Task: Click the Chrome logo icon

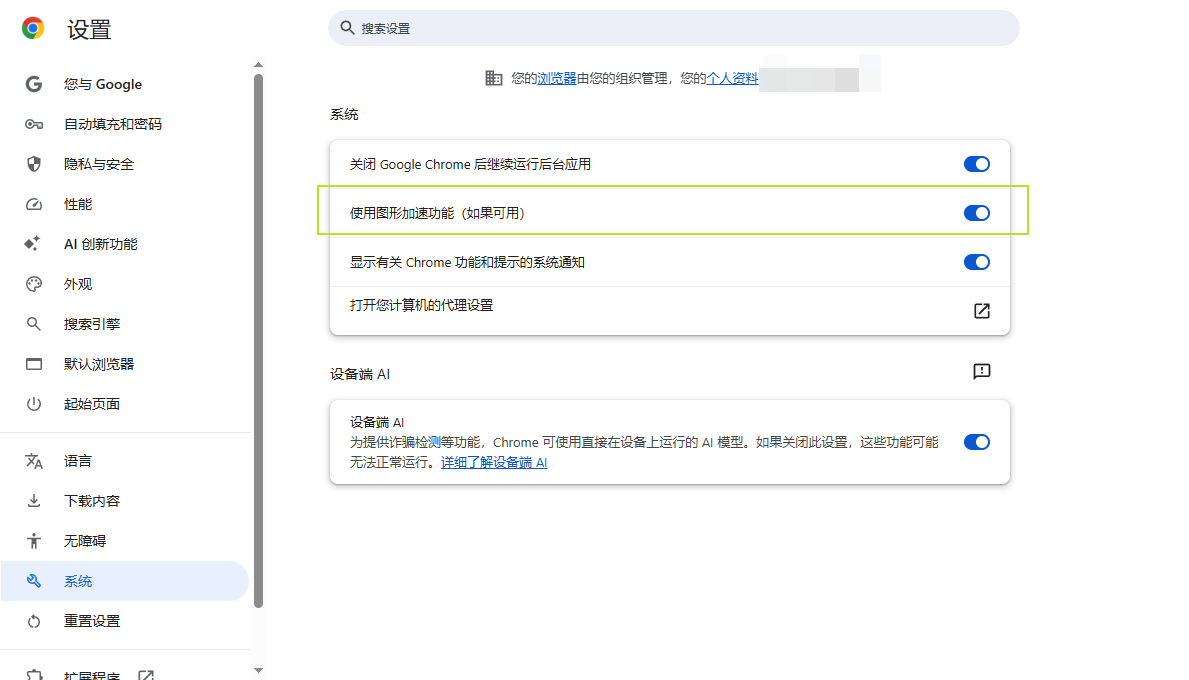Action: (33, 29)
